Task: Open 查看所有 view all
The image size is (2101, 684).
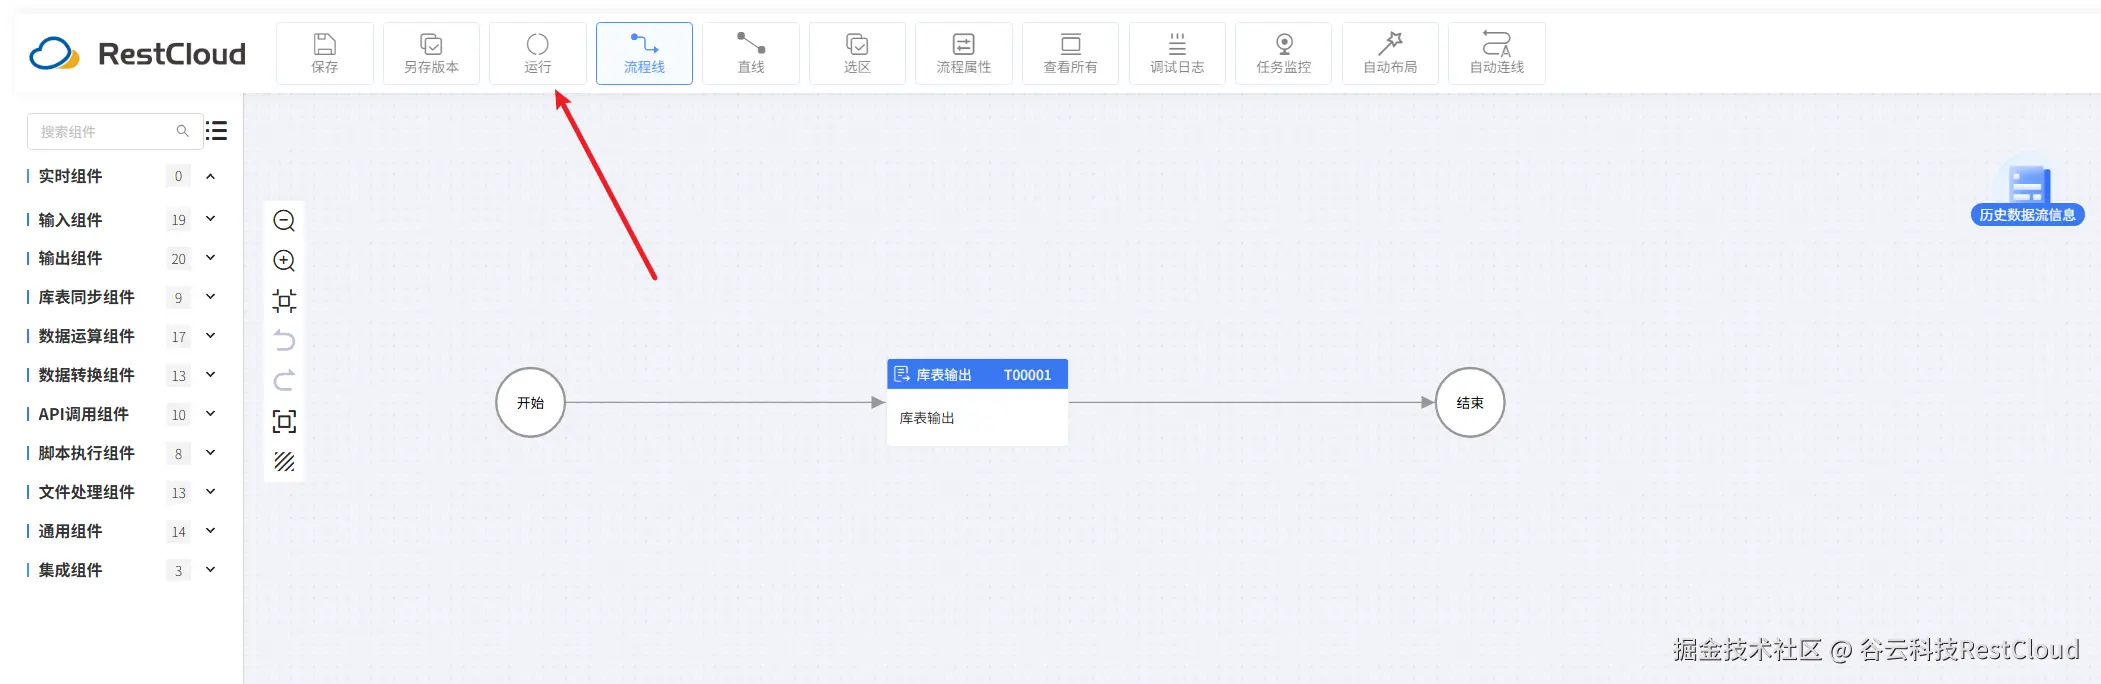Action: tap(1070, 53)
